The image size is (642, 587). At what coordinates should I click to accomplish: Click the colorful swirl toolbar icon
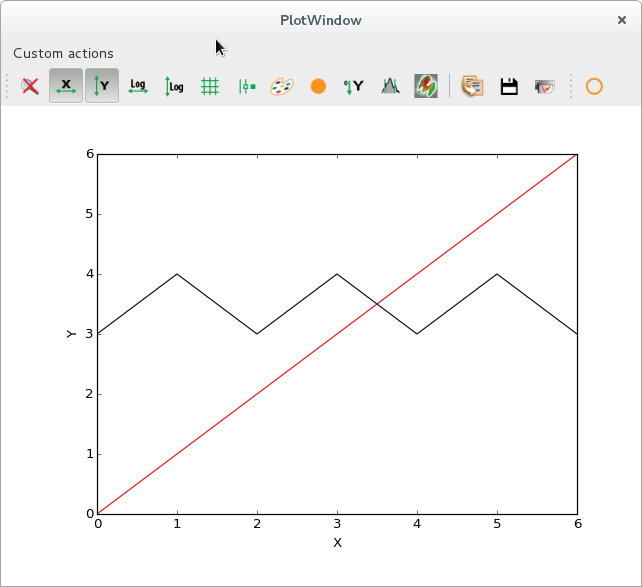coord(426,86)
